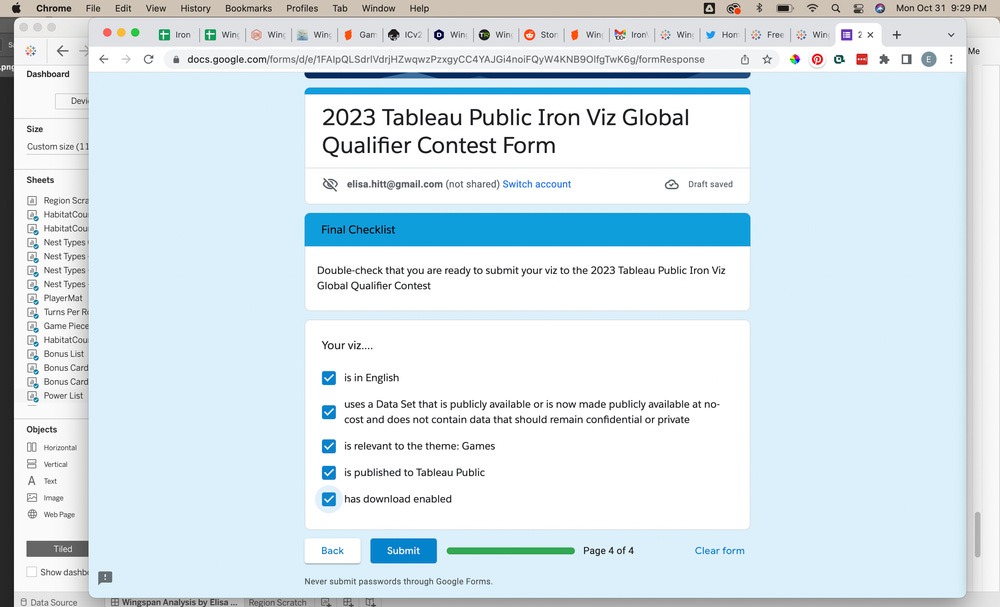Open macOS Control Center icon
The height and width of the screenshot is (607, 1000).
[858, 8]
